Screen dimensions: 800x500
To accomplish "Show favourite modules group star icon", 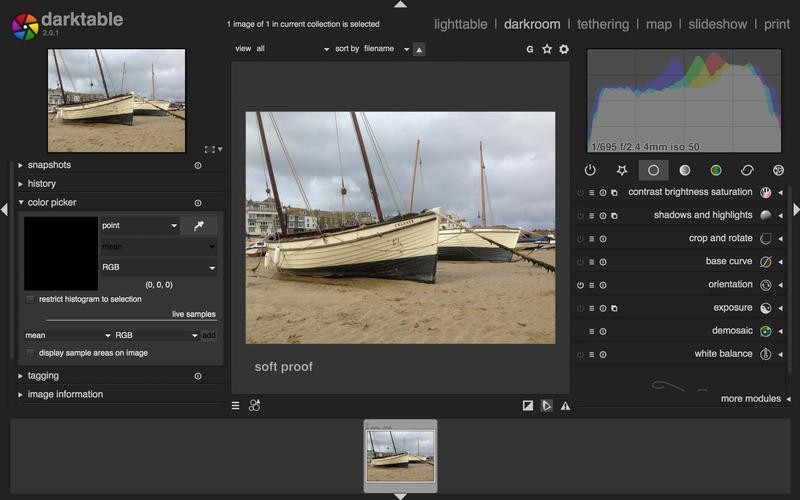I will coord(621,170).
